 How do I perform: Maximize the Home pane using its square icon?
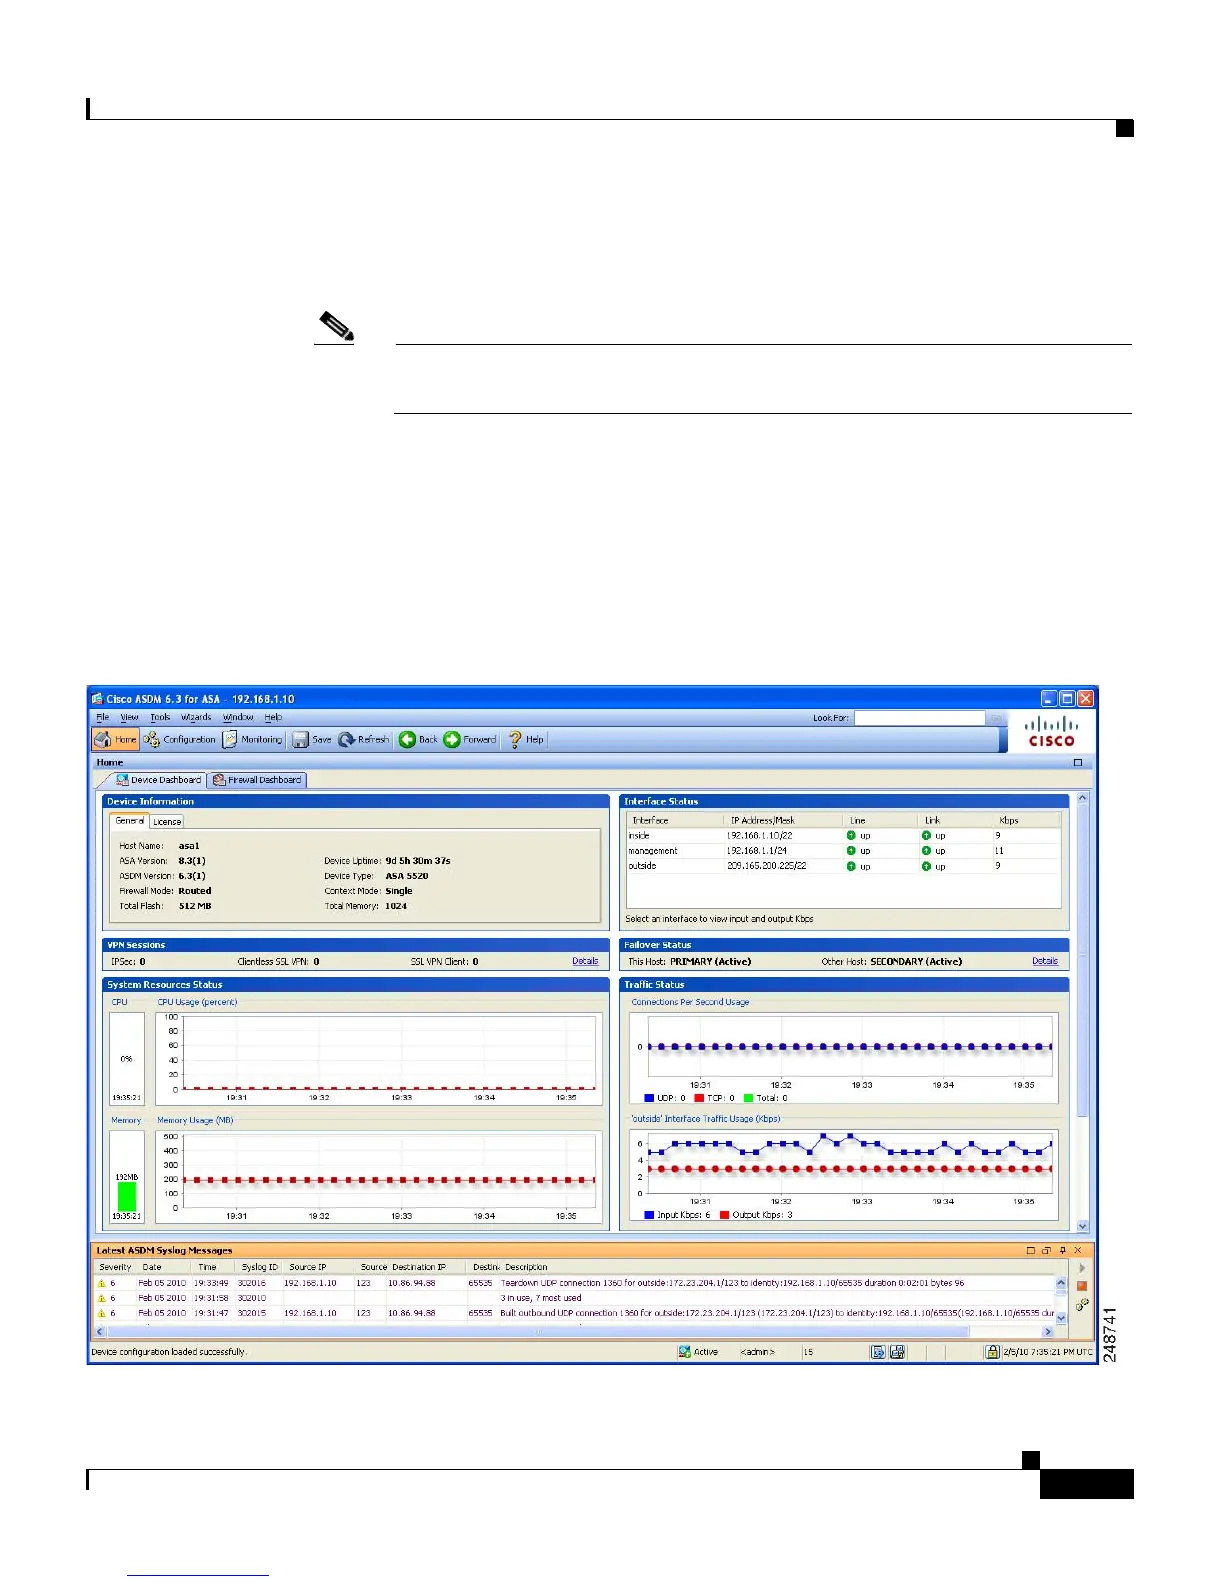point(1078,763)
